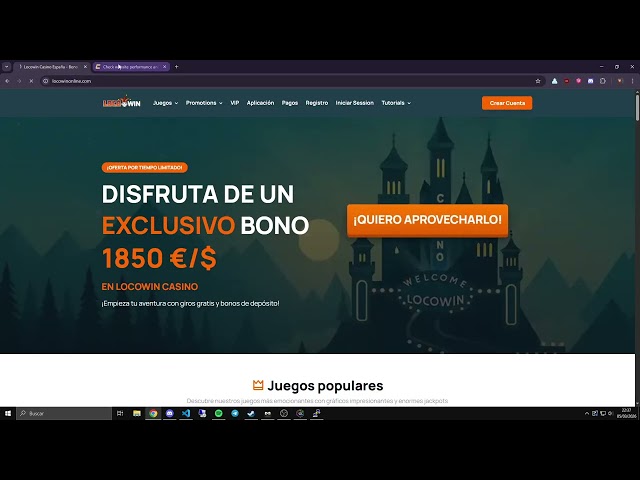This screenshot has width=640, height=480.
Task: Close the Check website performance tab
Action: 164,67
